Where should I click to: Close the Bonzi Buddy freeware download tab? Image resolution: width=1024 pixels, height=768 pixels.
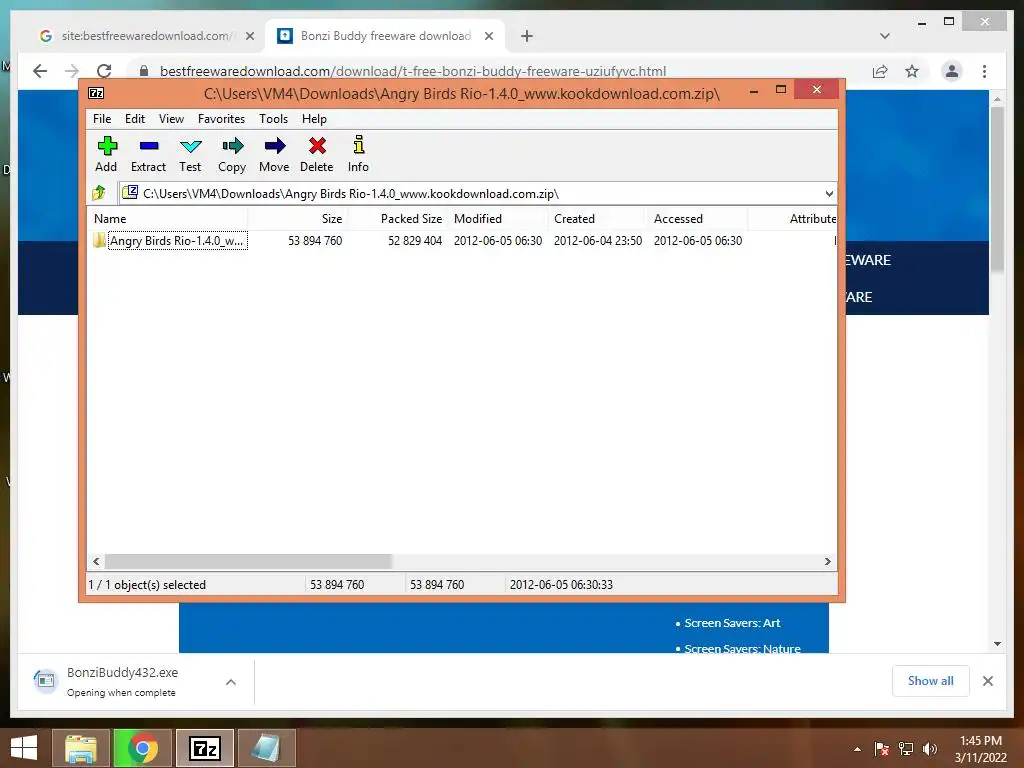(488, 36)
